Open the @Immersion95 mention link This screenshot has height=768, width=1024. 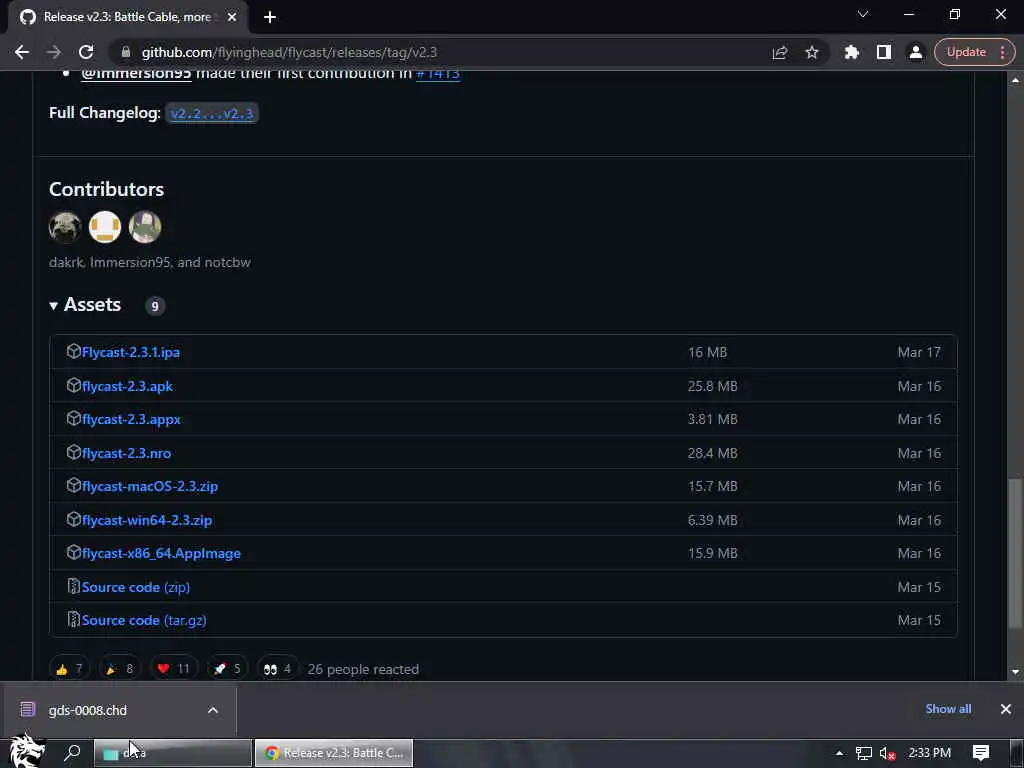[x=136, y=74]
